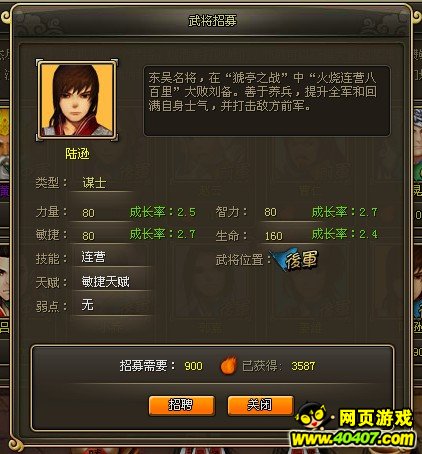This screenshot has width=422, height=454.
Task: Click the 敏捷 growth rate 2.7 text
Action: [x=162, y=234]
